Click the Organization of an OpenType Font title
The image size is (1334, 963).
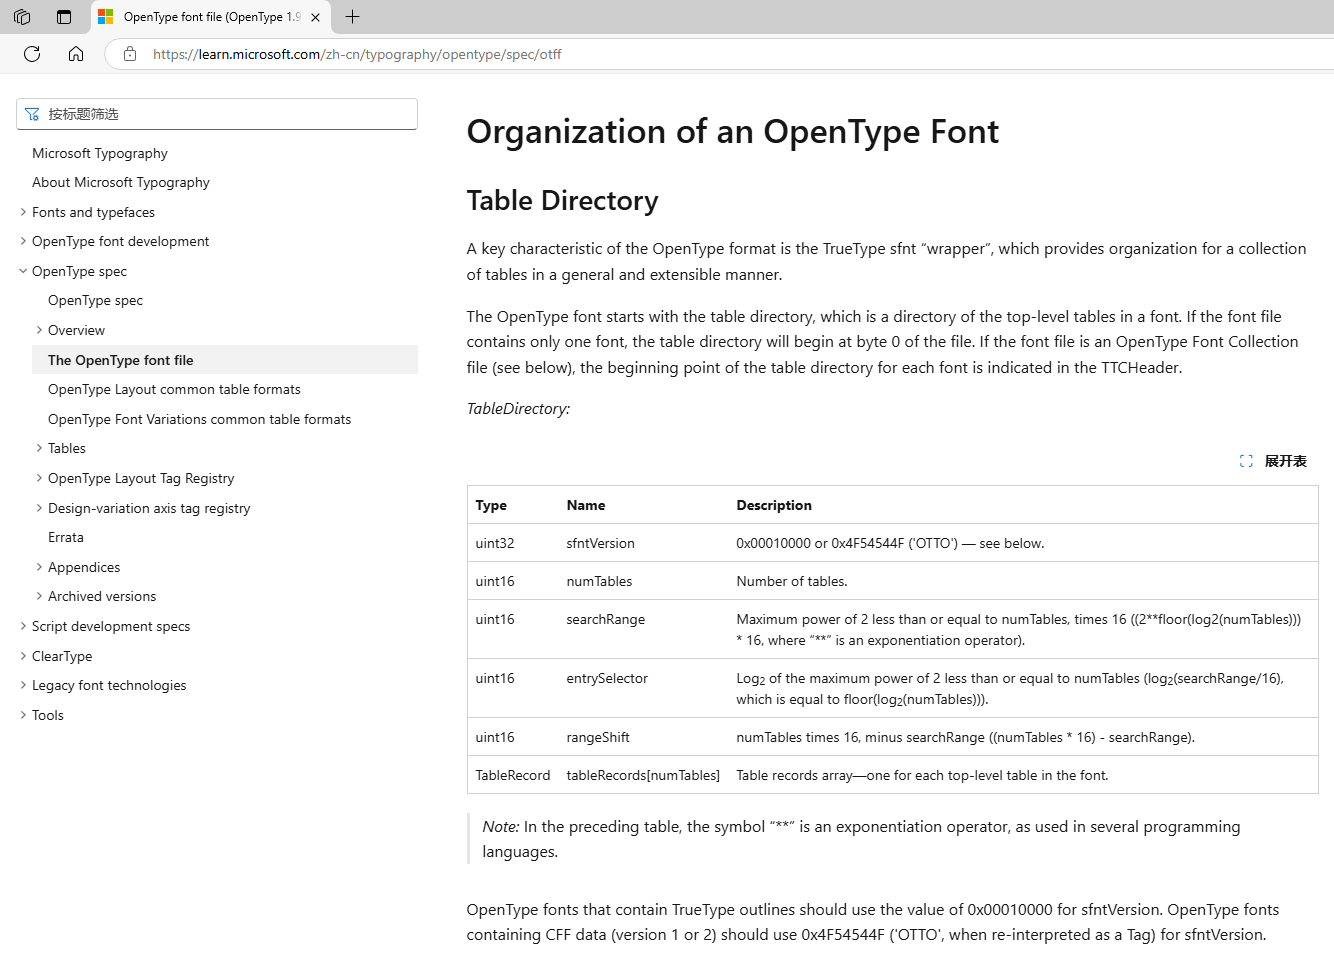click(733, 132)
